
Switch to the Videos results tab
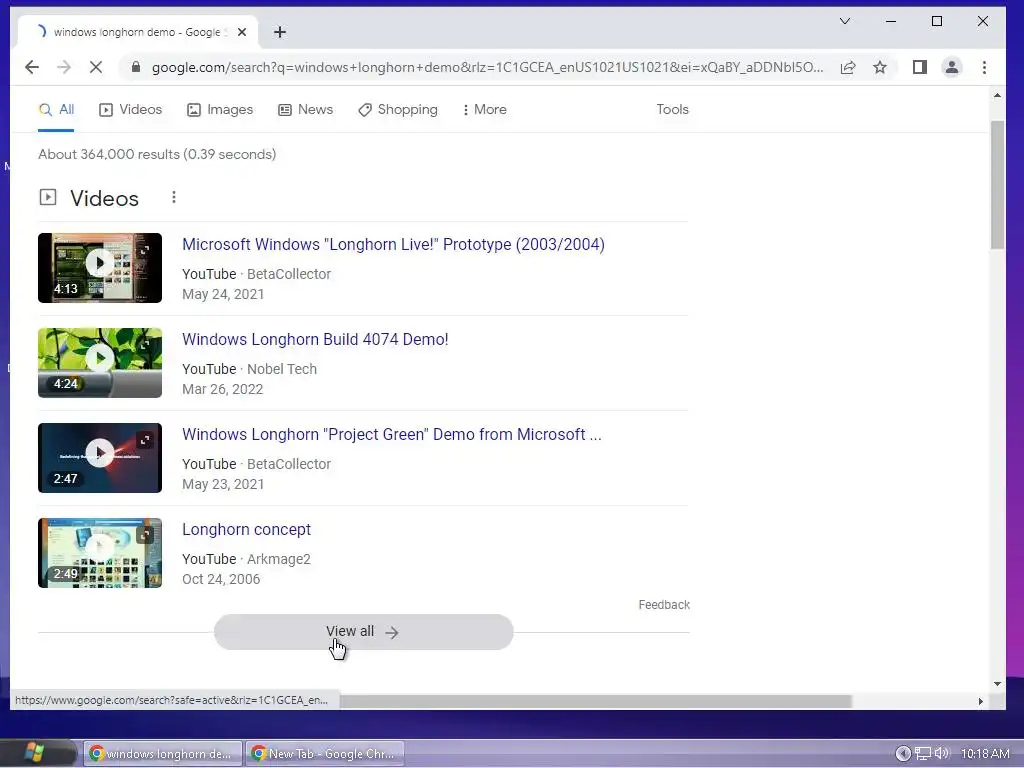point(131,109)
